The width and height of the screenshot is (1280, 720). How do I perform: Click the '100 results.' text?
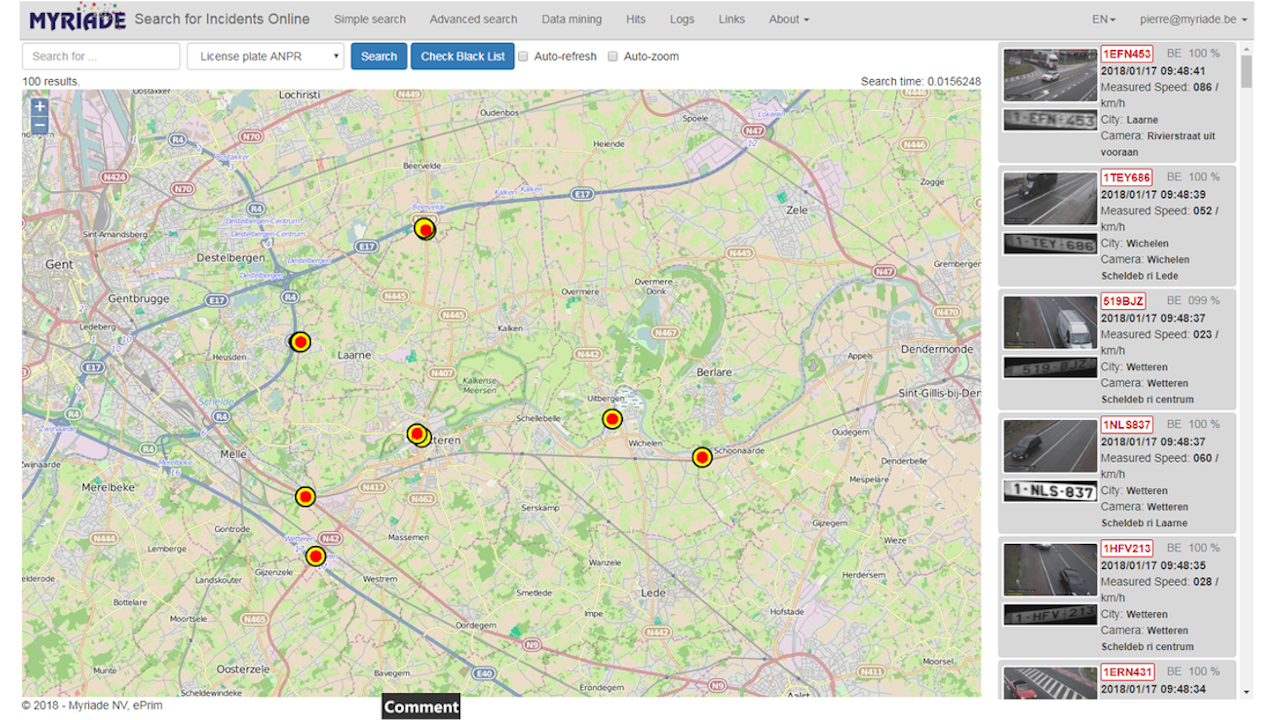pos(51,81)
